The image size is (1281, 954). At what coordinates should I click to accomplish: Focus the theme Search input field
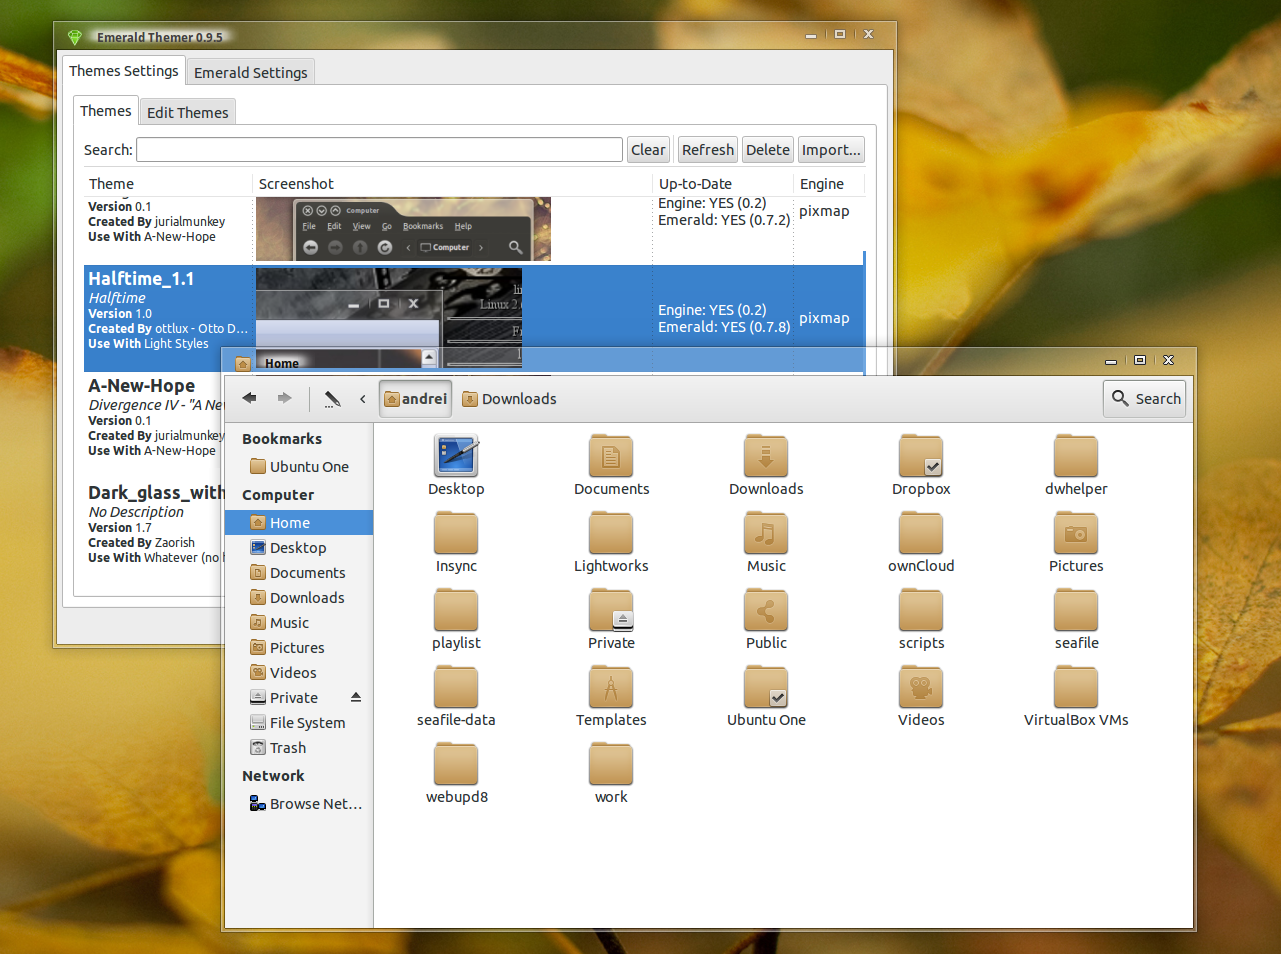pos(379,150)
